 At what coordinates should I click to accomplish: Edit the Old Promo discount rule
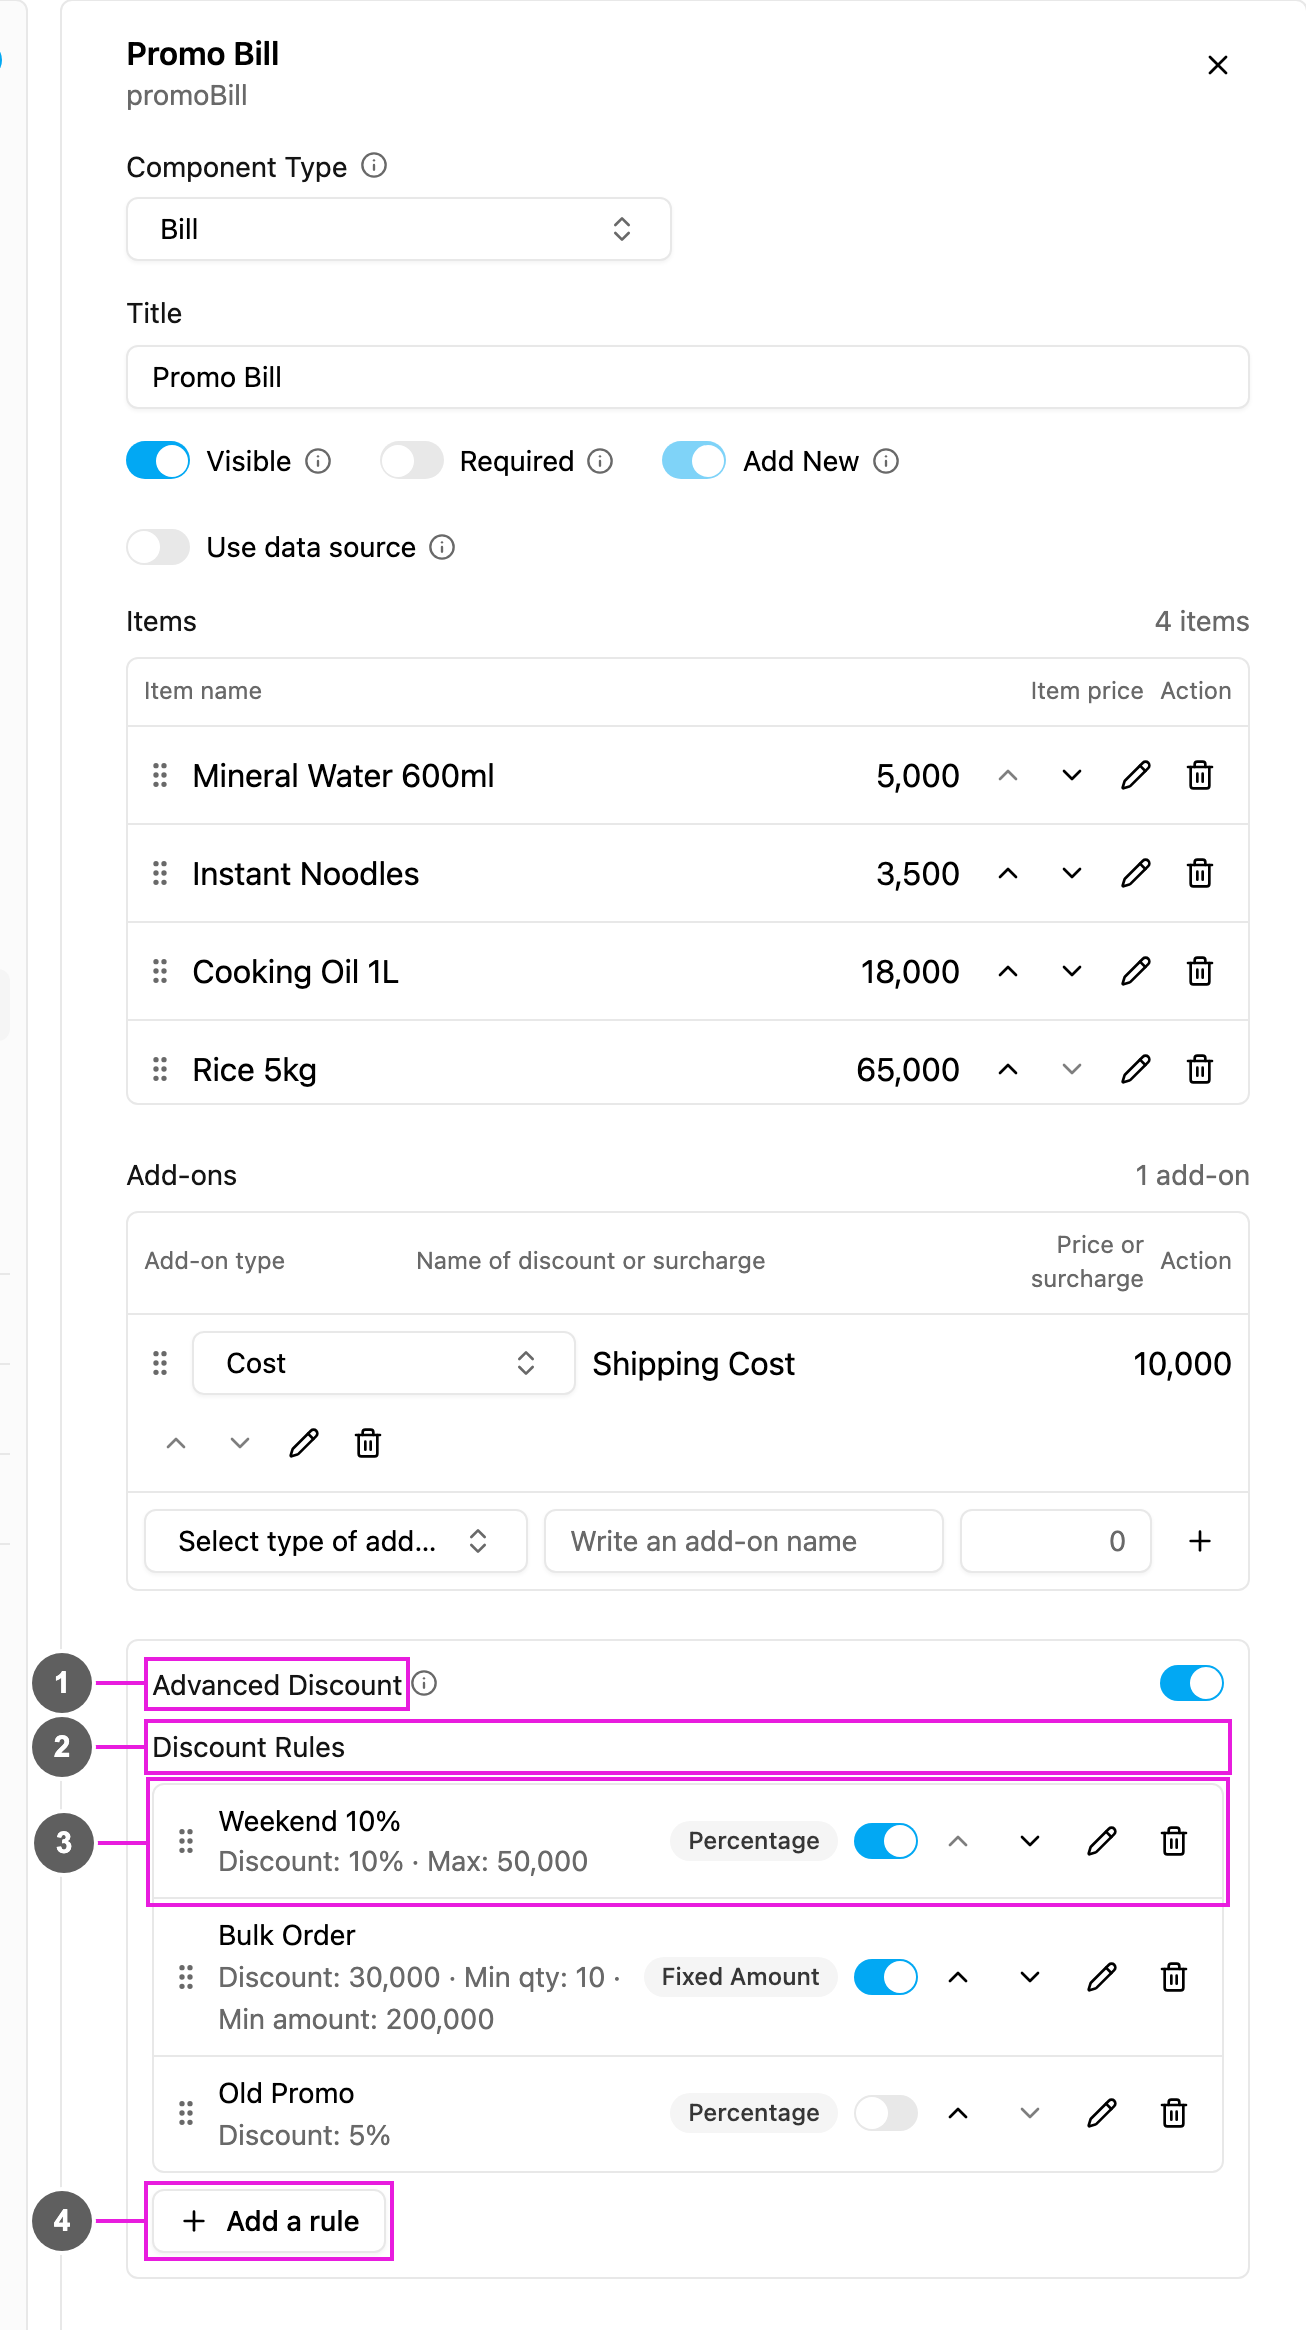(1102, 2113)
